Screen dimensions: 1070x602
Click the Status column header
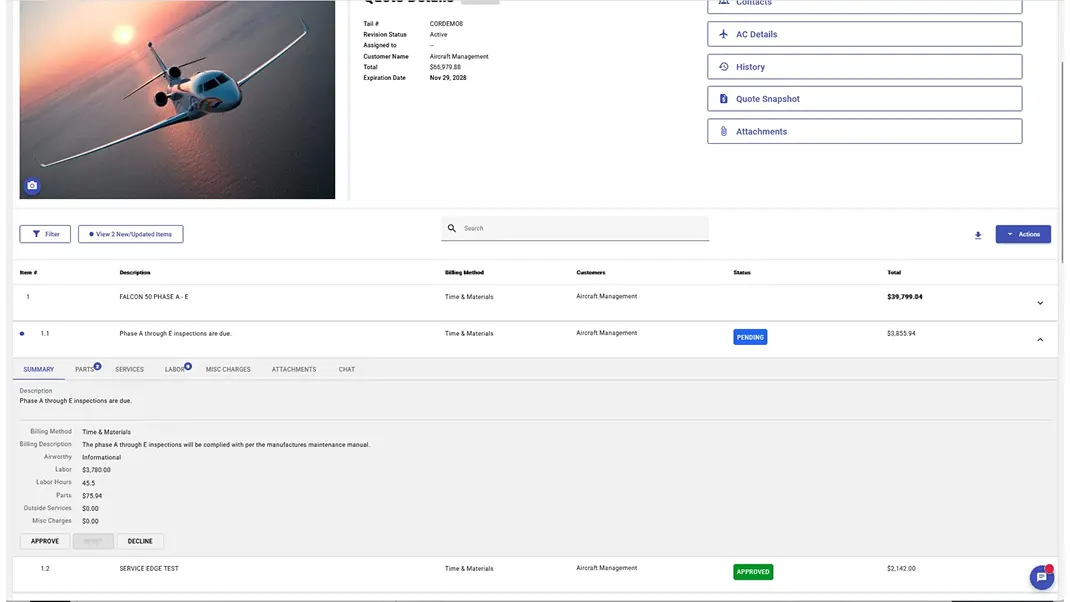[x=742, y=272]
